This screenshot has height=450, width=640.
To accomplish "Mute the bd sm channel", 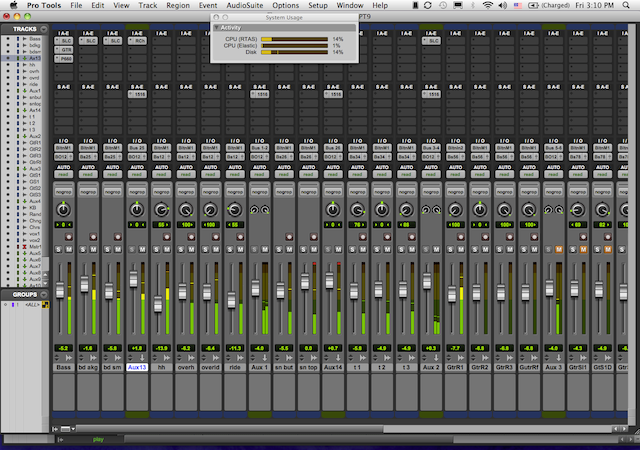I will [118, 249].
